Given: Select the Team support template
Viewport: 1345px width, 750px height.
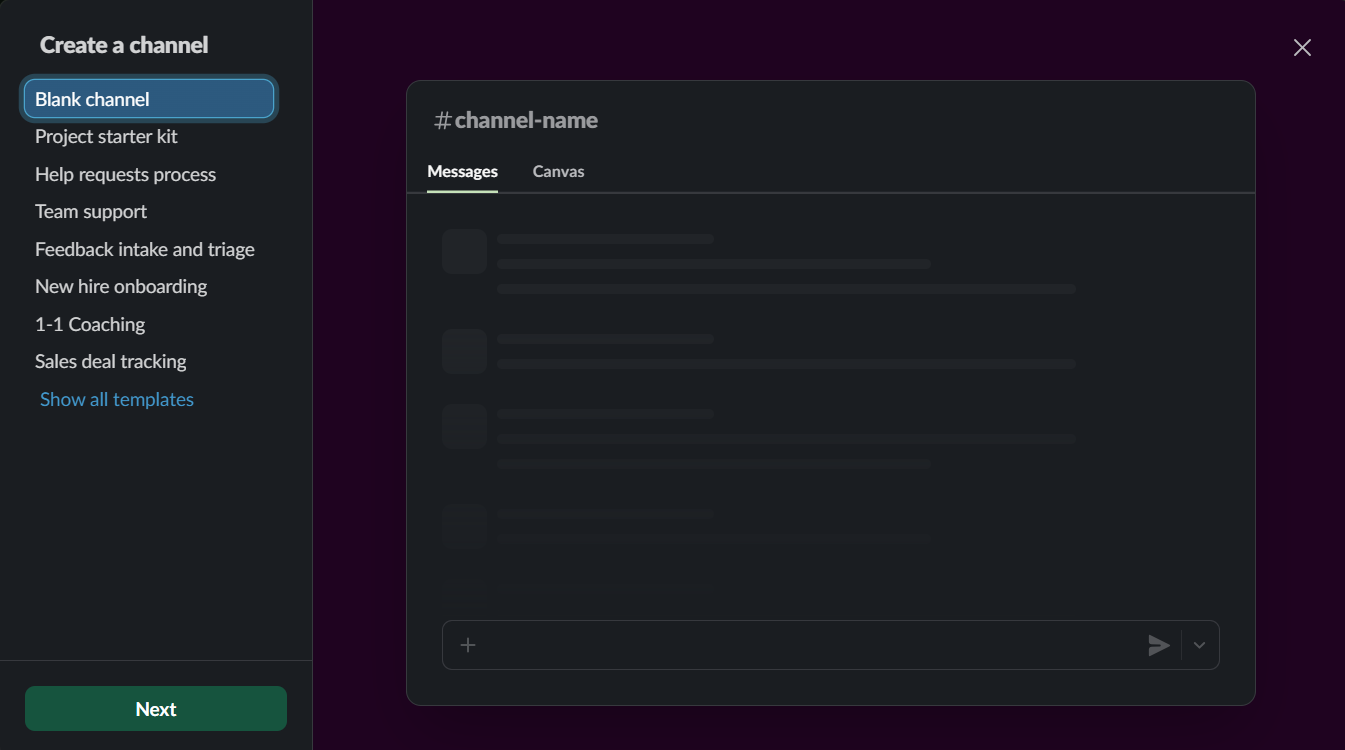Looking at the screenshot, I should (x=91, y=212).
